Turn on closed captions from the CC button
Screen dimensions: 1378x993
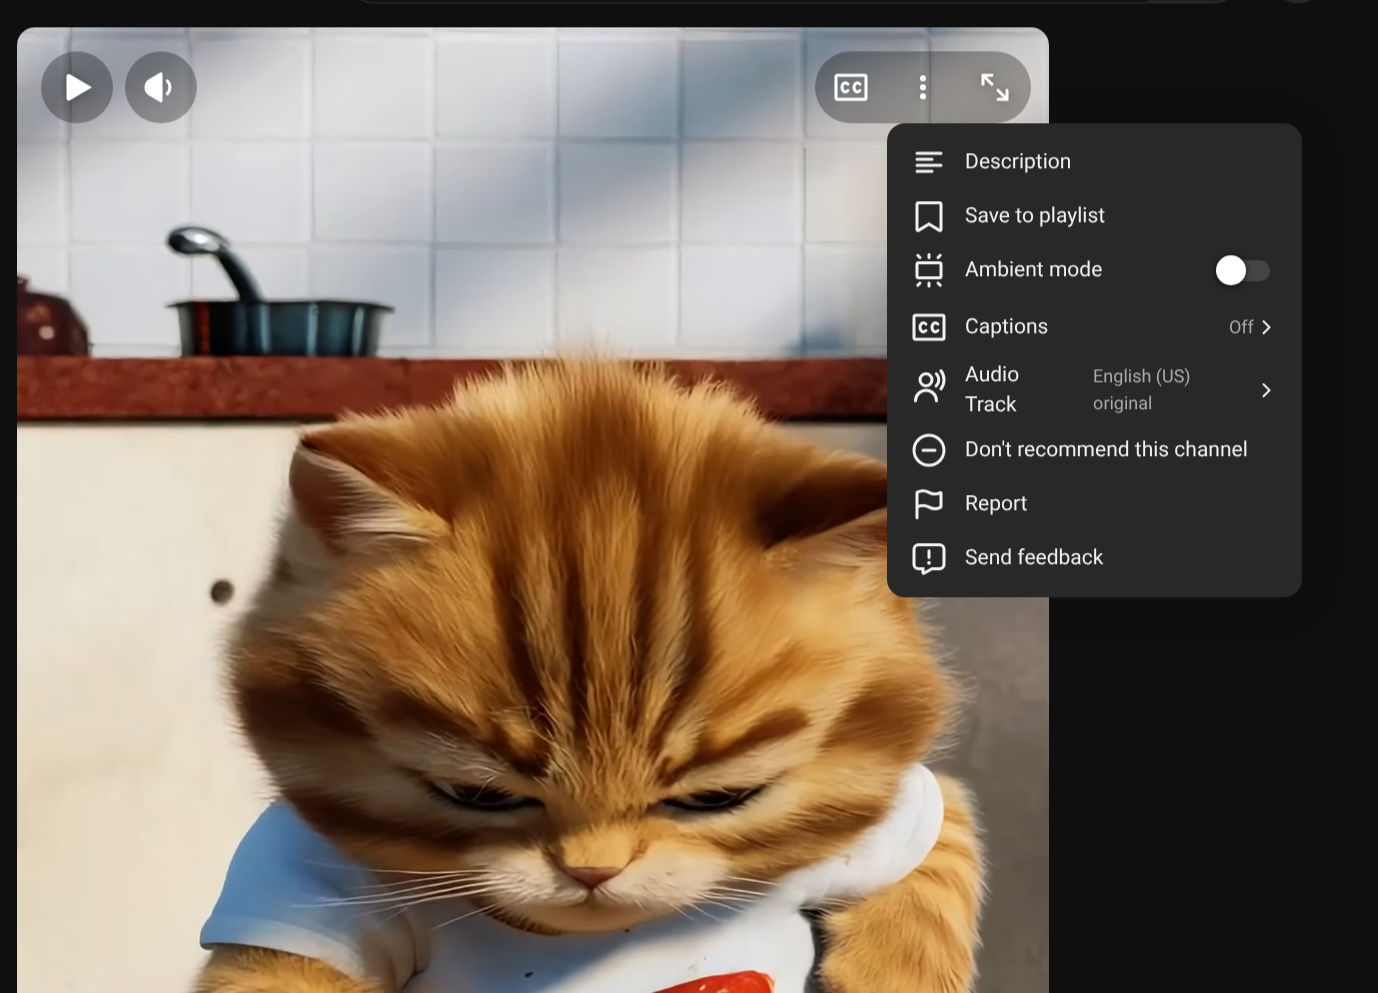pos(851,87)
